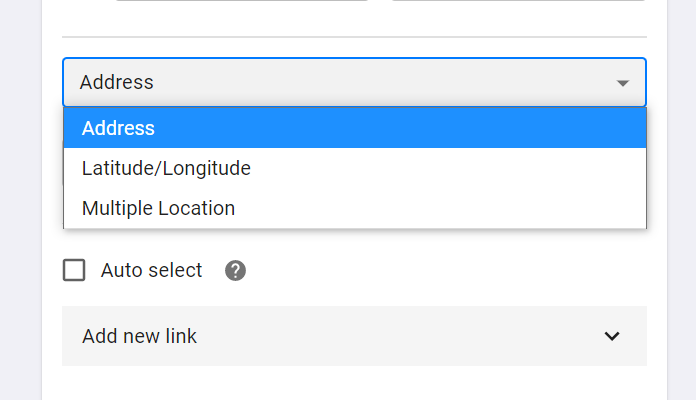The image size is (696, 400).
Task: Click the blue-outlined Address selector
Action: click(354, 83)
